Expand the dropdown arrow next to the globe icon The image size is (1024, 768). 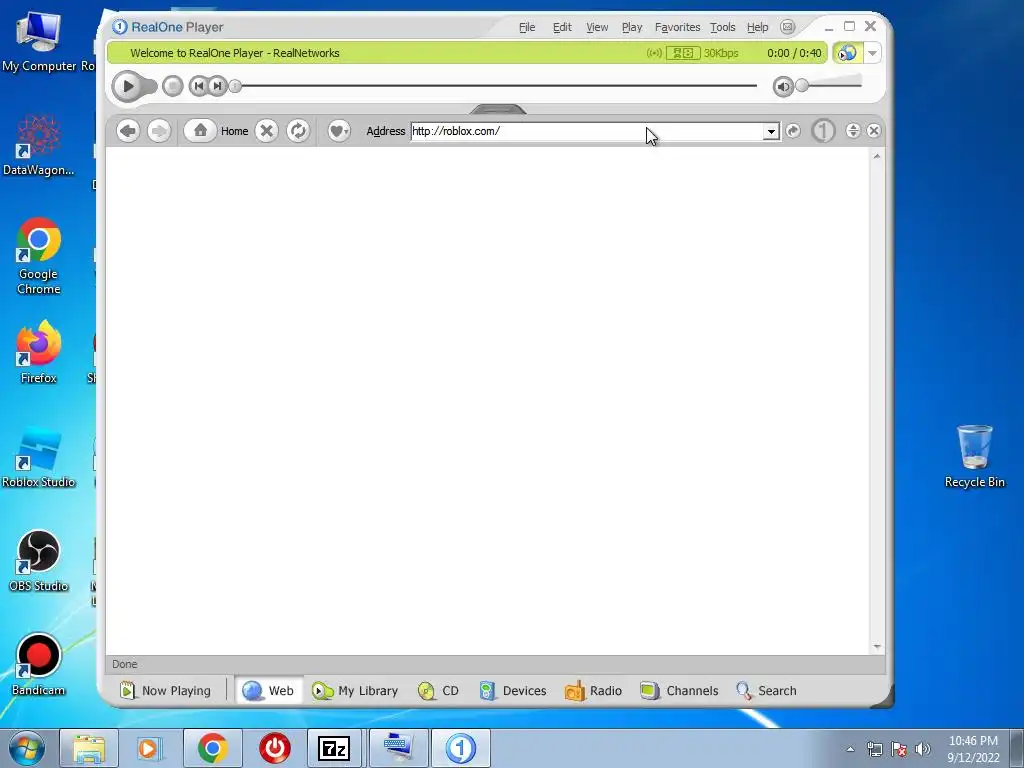[x=872, y=53]
